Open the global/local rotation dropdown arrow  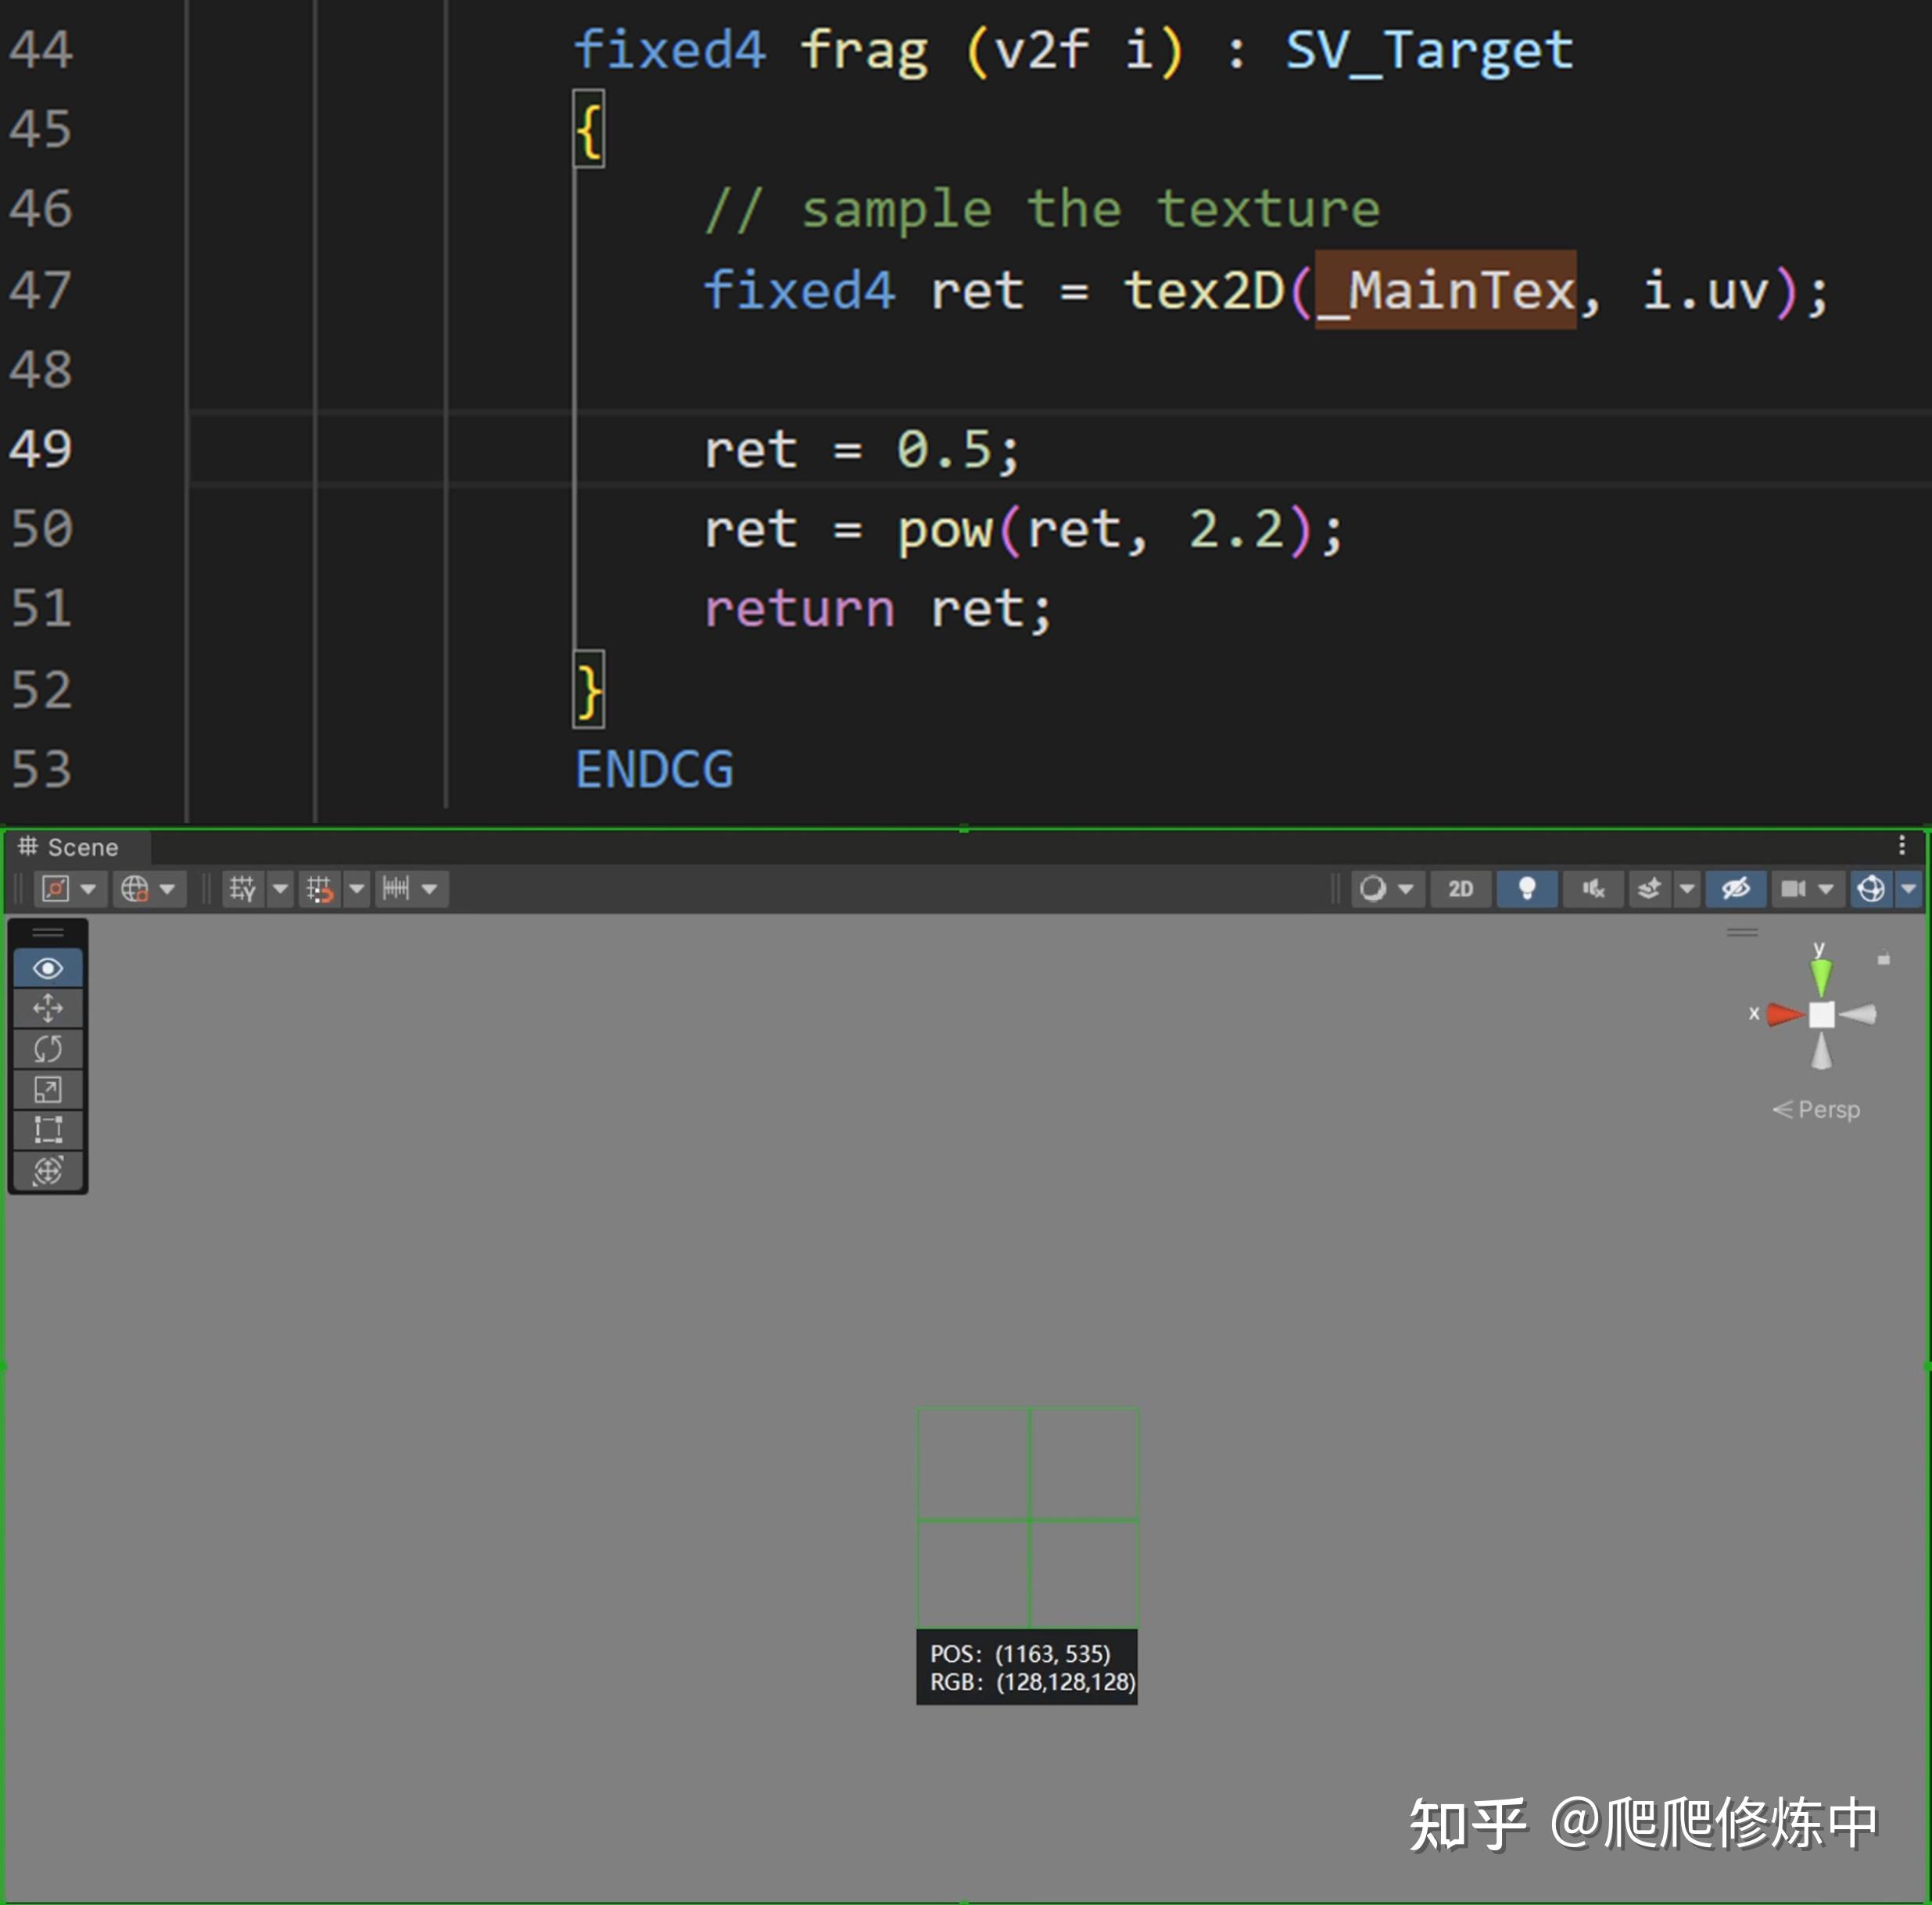(167, 888)
